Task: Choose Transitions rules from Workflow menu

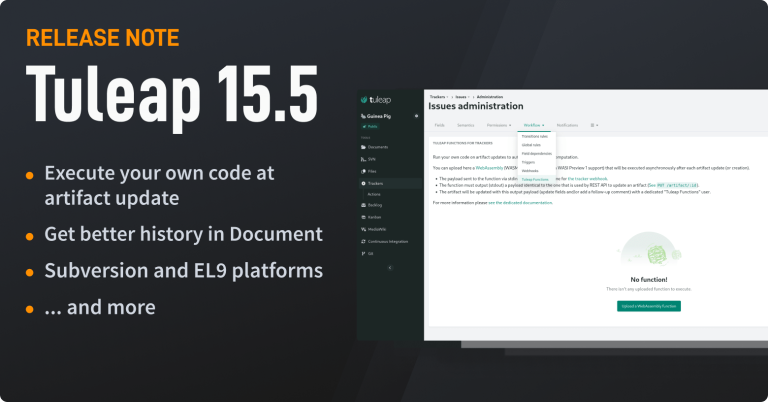Action: pos(535,136)
